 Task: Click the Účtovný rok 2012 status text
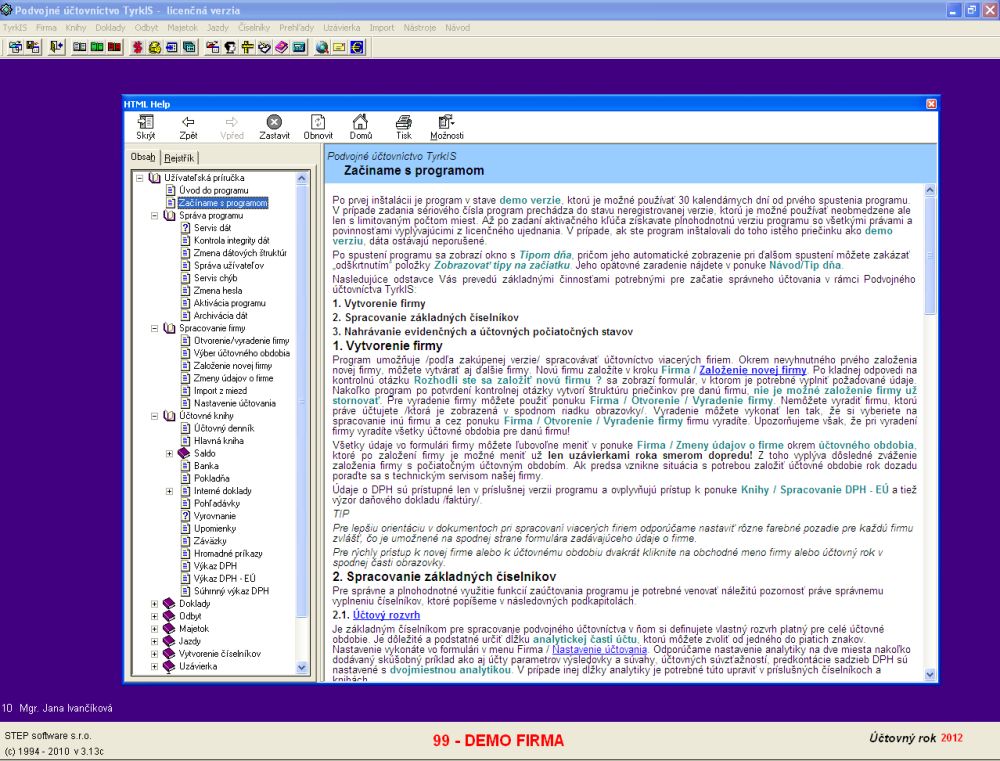pyautogui.click(x=916, y=738)
